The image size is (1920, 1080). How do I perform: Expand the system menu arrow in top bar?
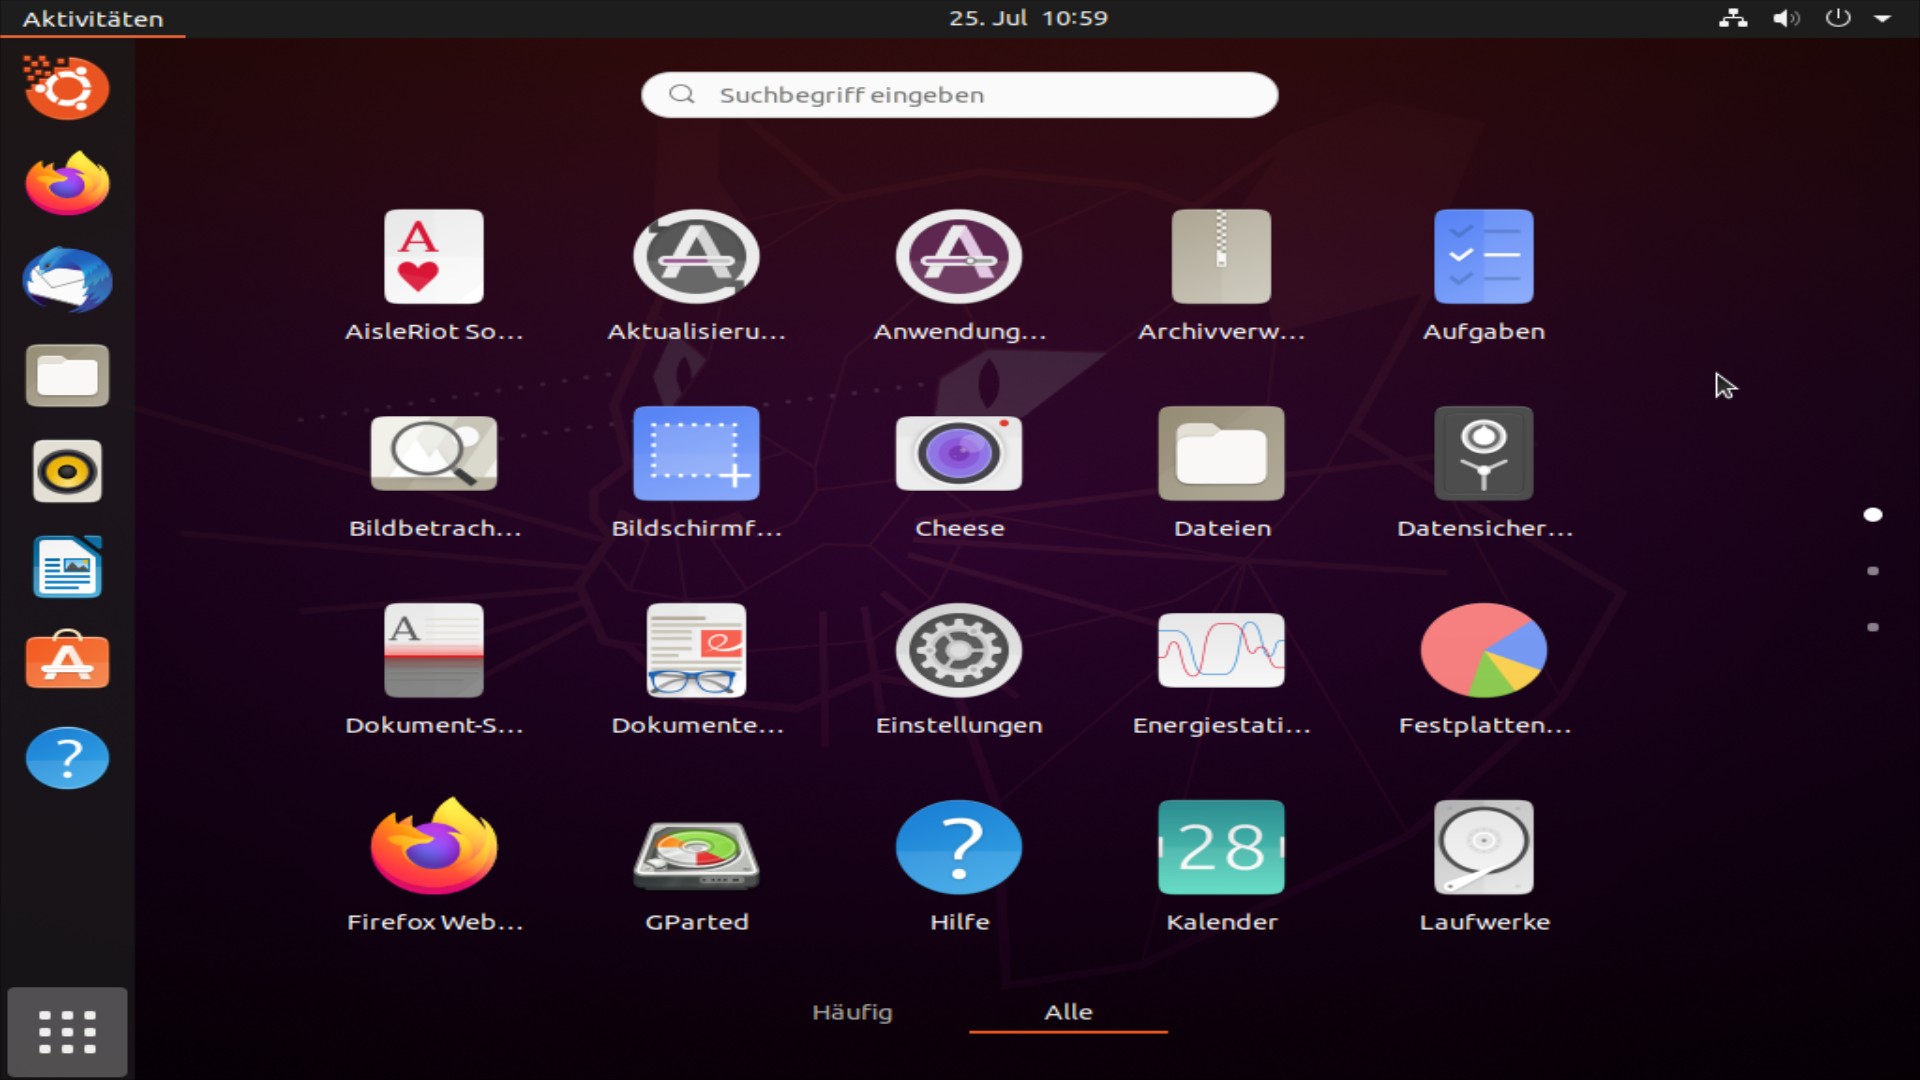1882,18
